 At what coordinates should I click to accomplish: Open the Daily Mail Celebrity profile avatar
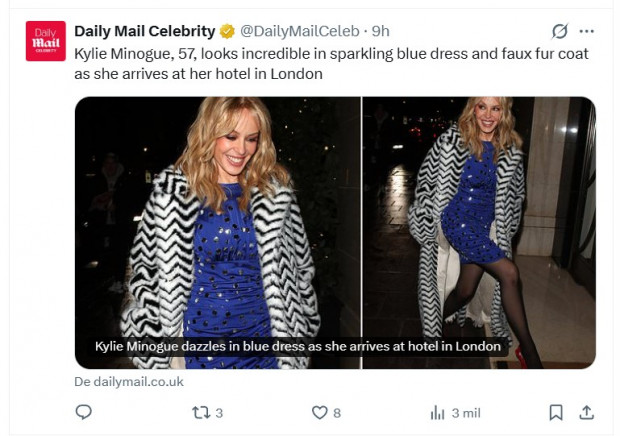tap(45, 41)
